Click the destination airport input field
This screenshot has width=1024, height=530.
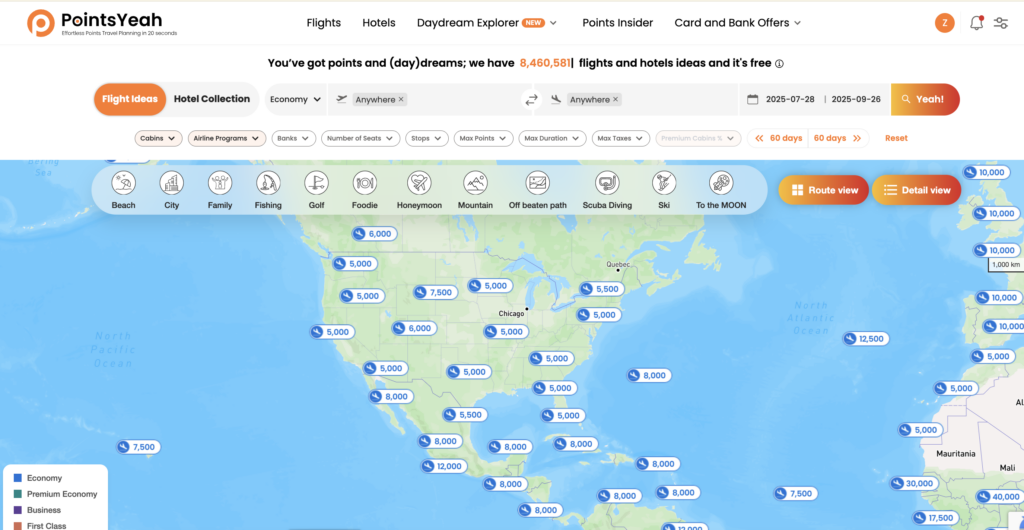point(636,100)
